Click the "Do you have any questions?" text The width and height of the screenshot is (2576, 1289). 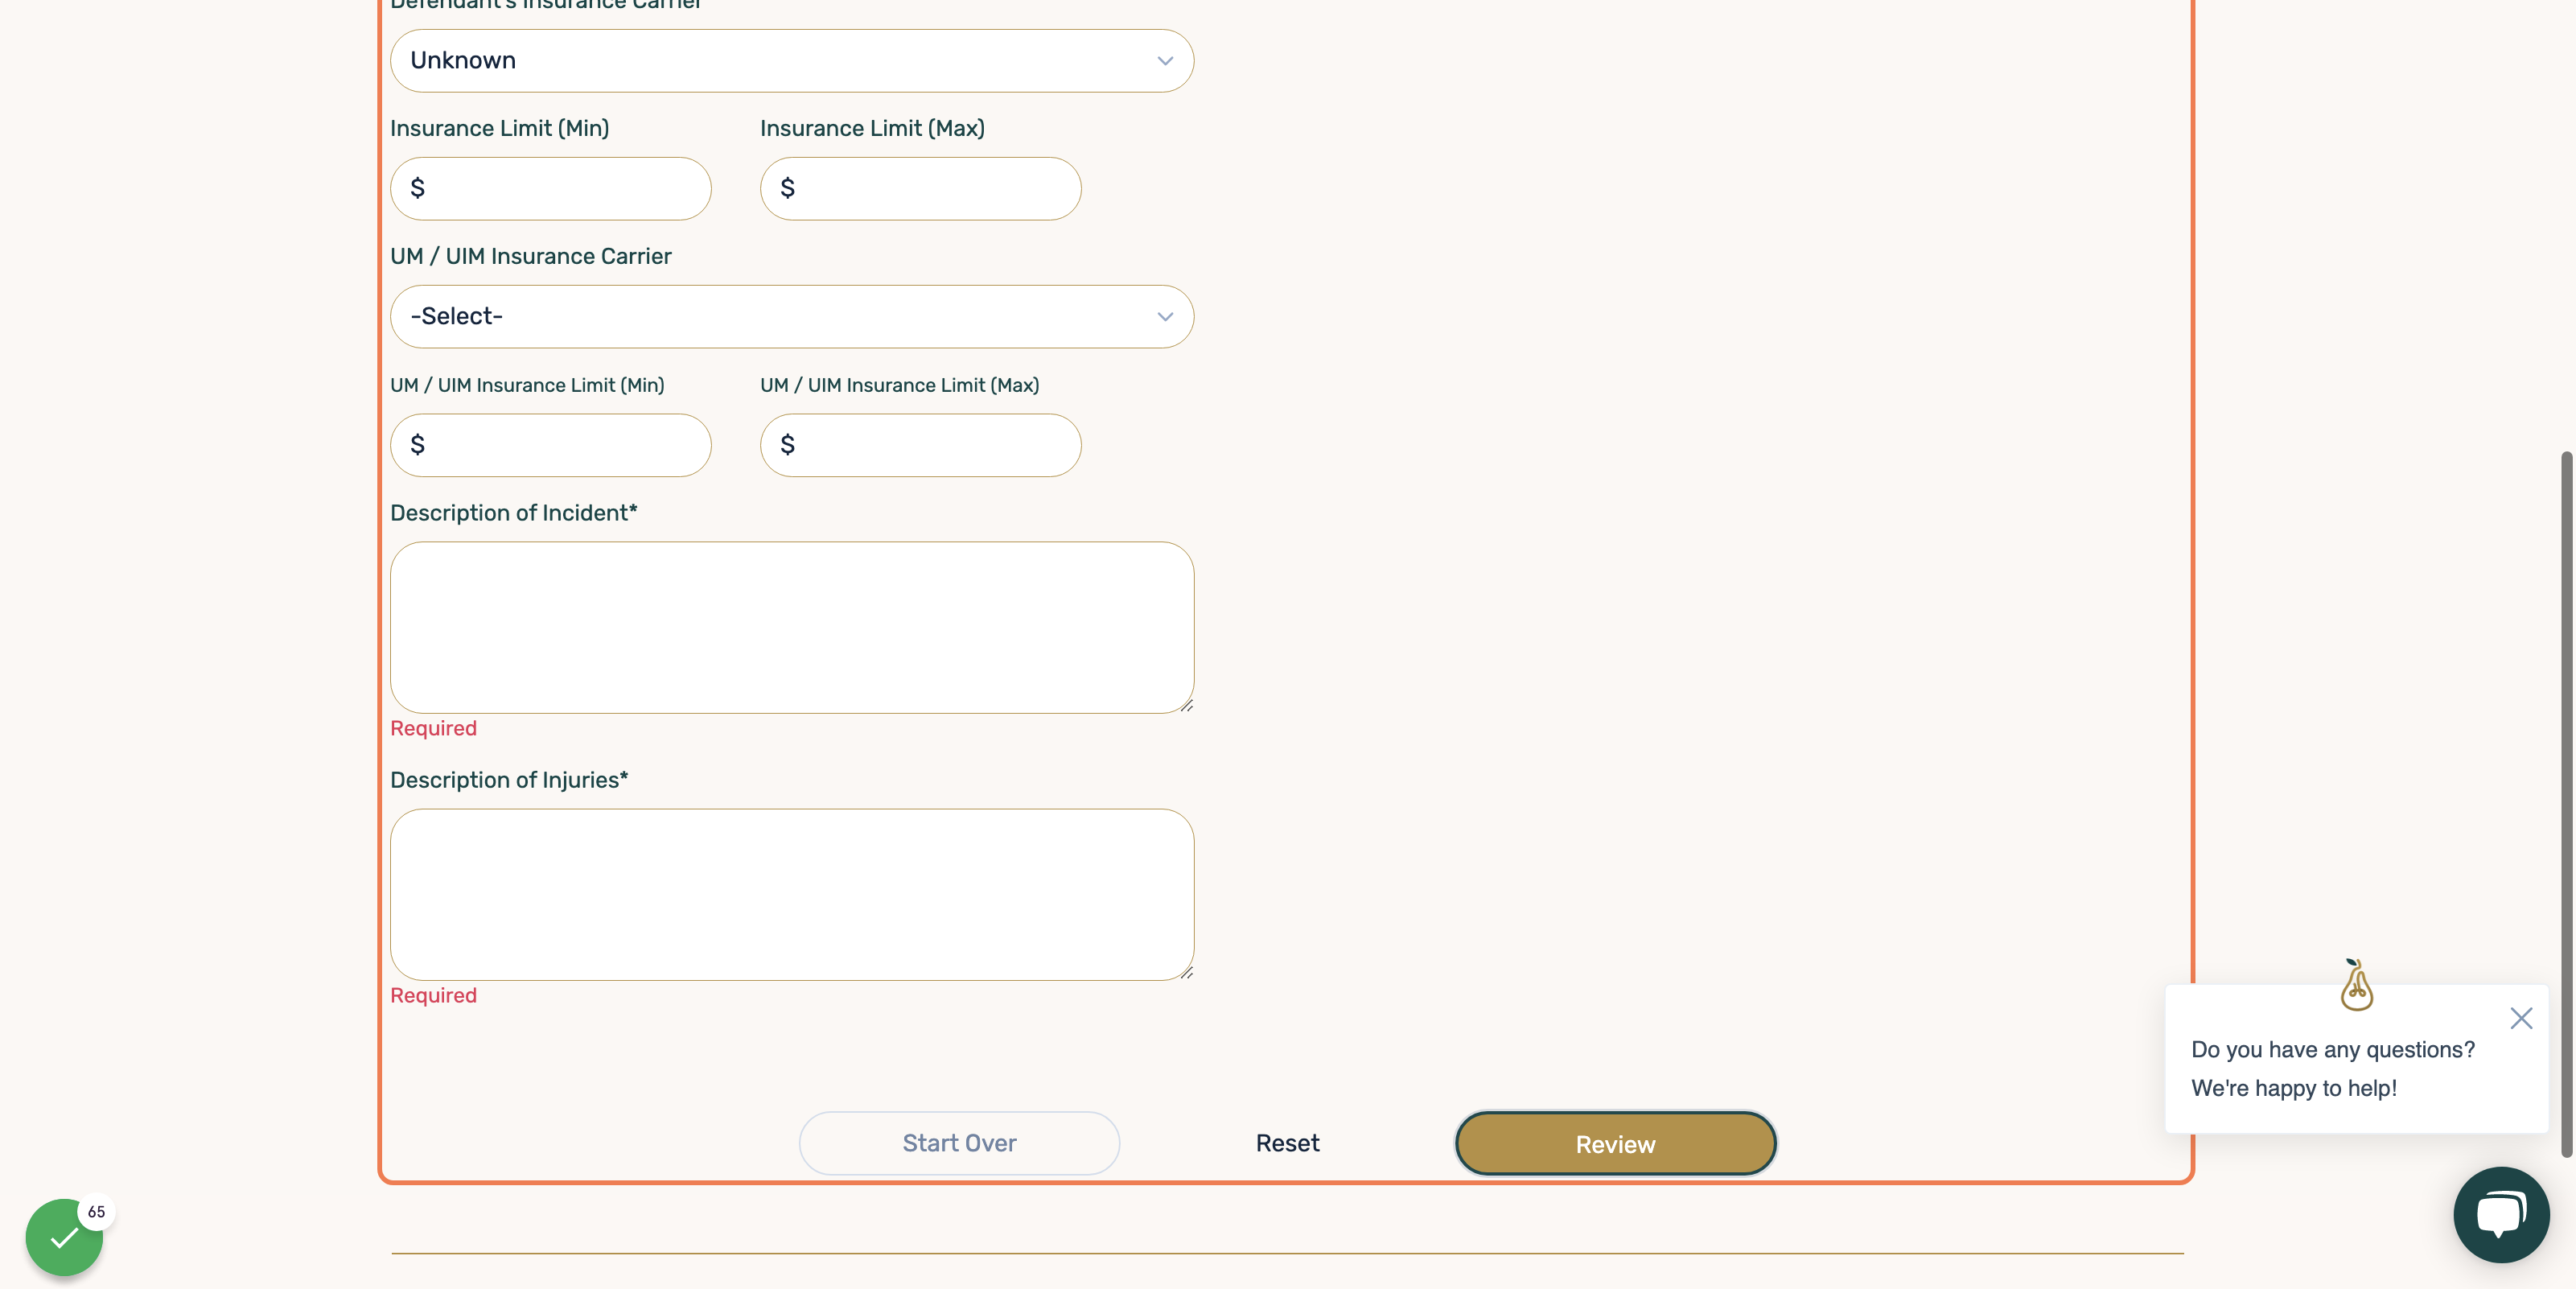tap(2333, 1049)
